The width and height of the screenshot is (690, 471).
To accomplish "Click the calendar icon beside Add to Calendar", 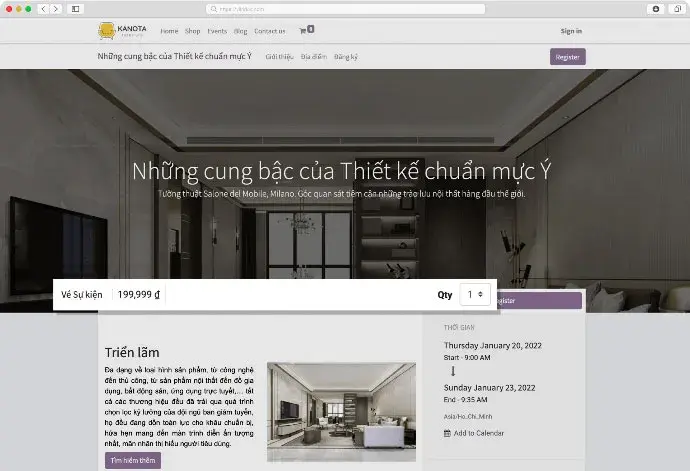I will [446, 433].
